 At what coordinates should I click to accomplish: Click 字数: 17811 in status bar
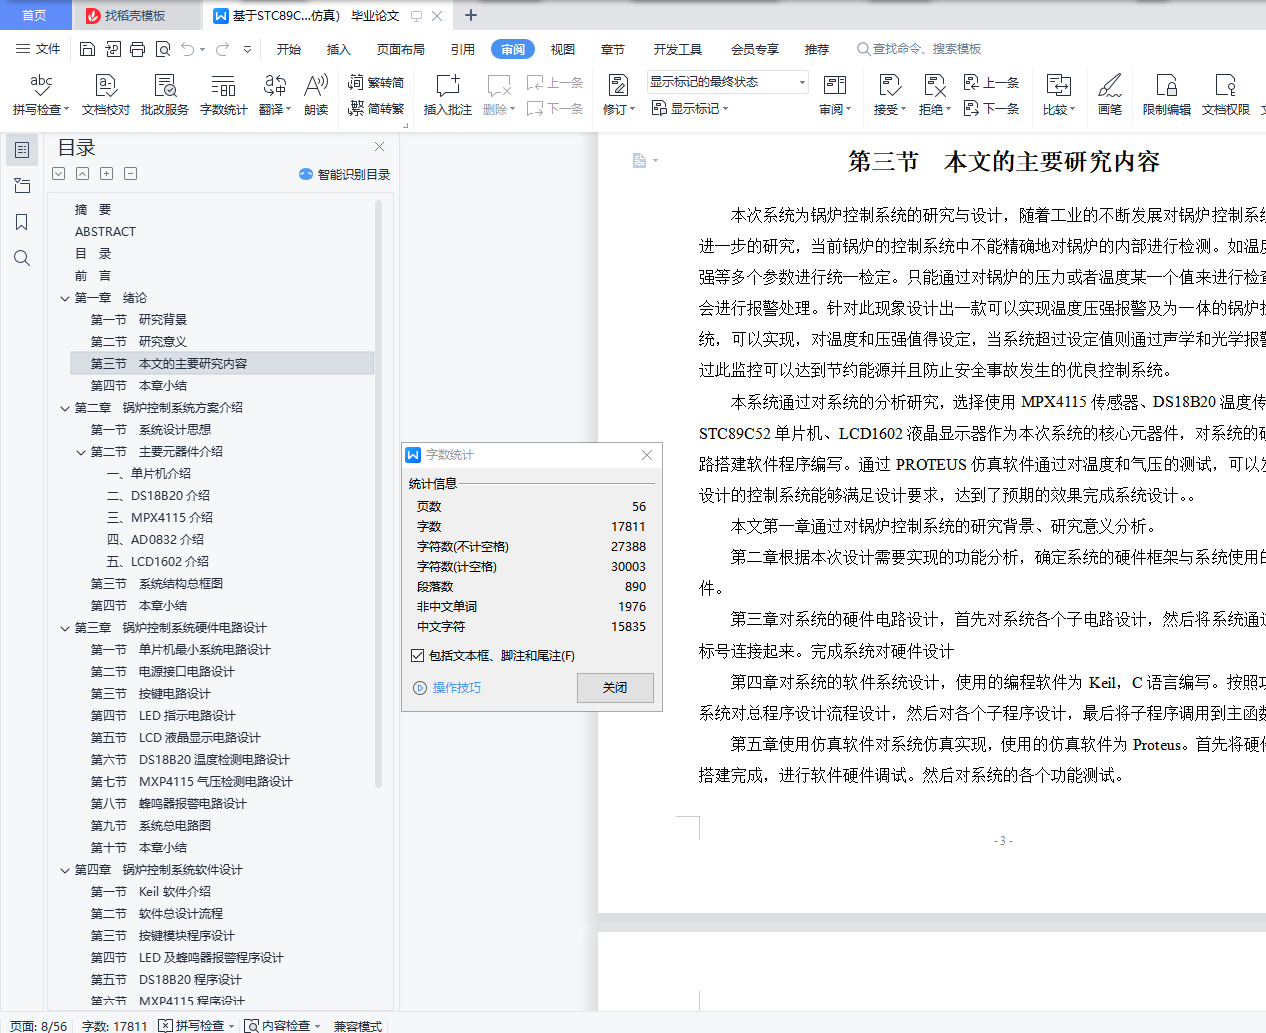point(114,1026)
